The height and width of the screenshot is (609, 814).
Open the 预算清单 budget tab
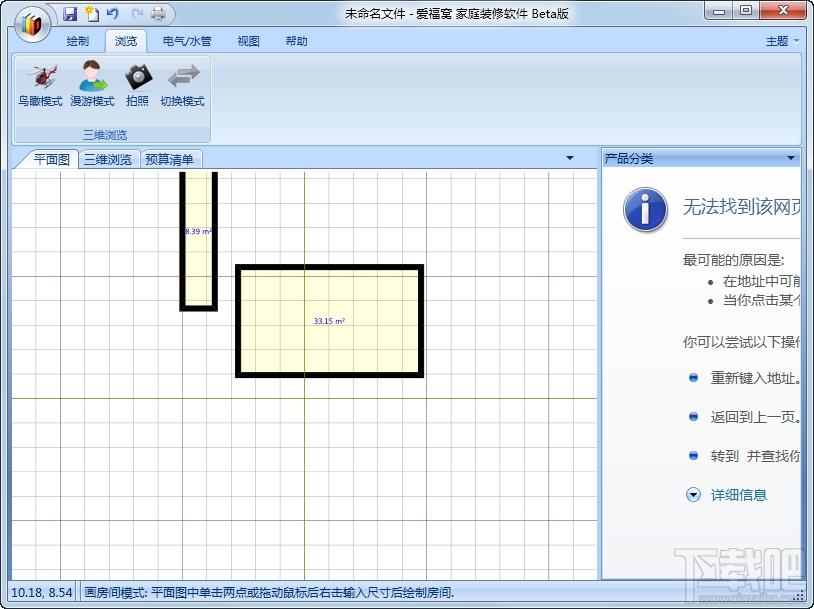169,159
